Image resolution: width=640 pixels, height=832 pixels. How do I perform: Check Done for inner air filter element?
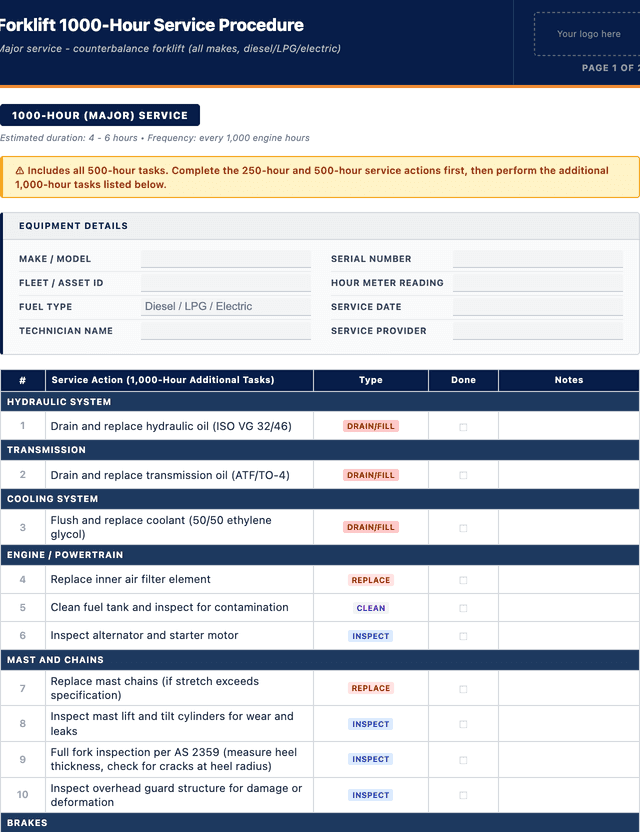463,580
